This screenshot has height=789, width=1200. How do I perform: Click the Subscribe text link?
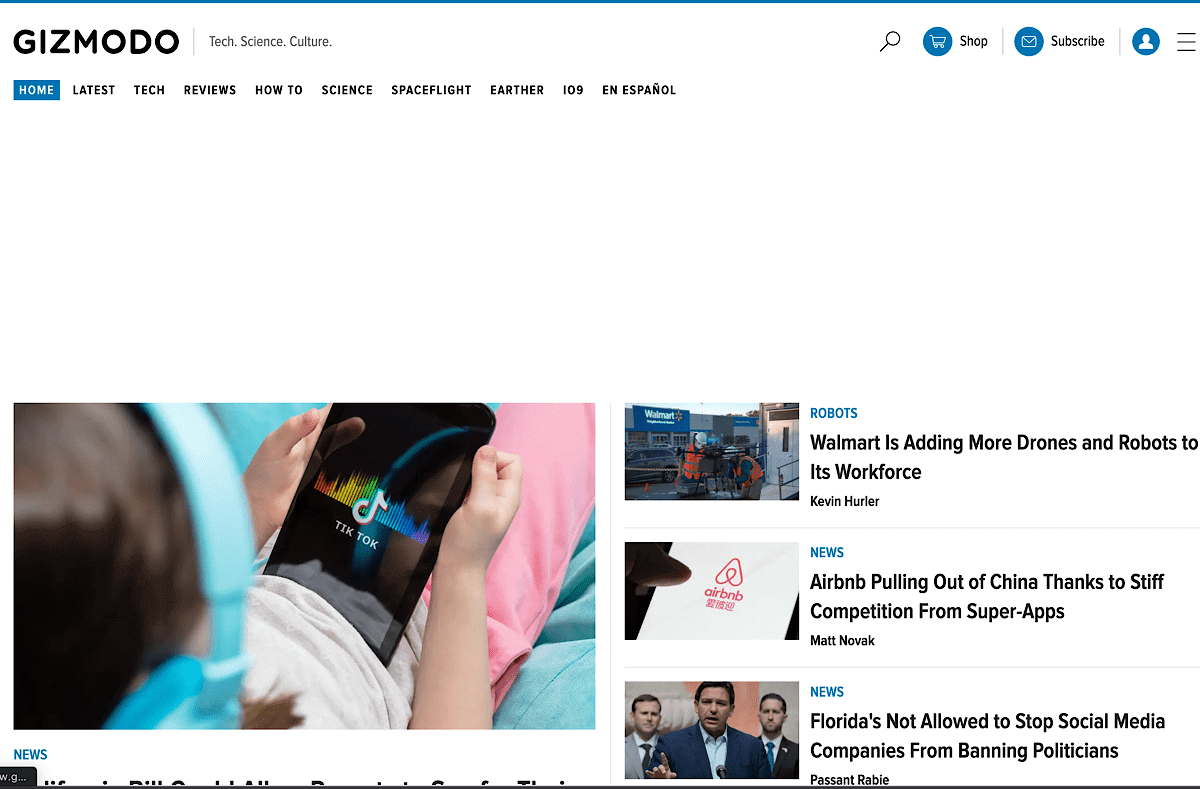[1077, 41]
